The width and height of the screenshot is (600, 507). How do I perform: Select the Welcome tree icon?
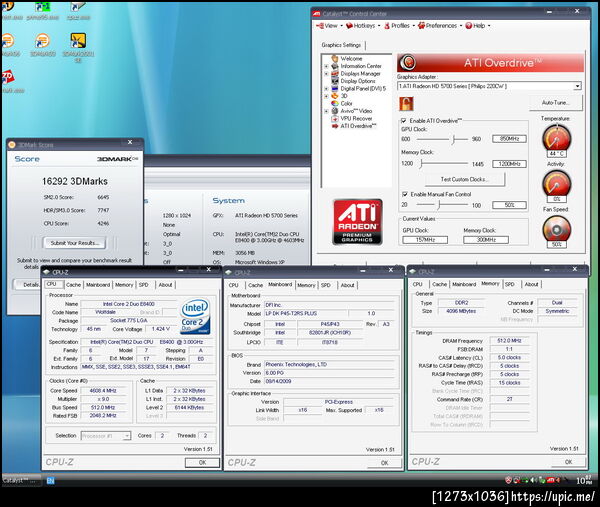[x=335, y=58]
